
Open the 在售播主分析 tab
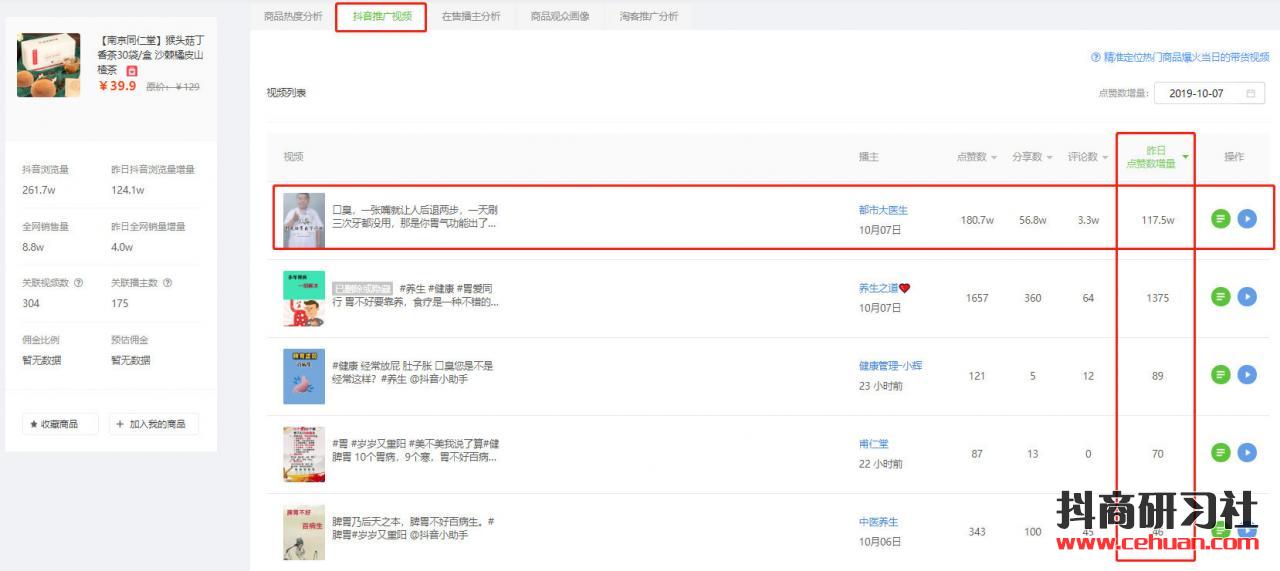(x=472, y=16)
